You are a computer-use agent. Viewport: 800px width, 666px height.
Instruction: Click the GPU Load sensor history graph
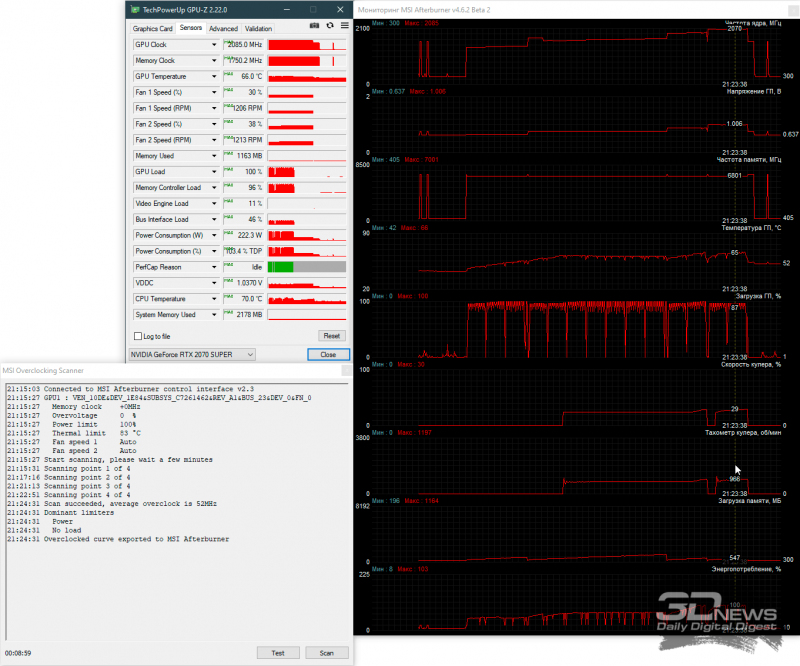tap(307, 172)
